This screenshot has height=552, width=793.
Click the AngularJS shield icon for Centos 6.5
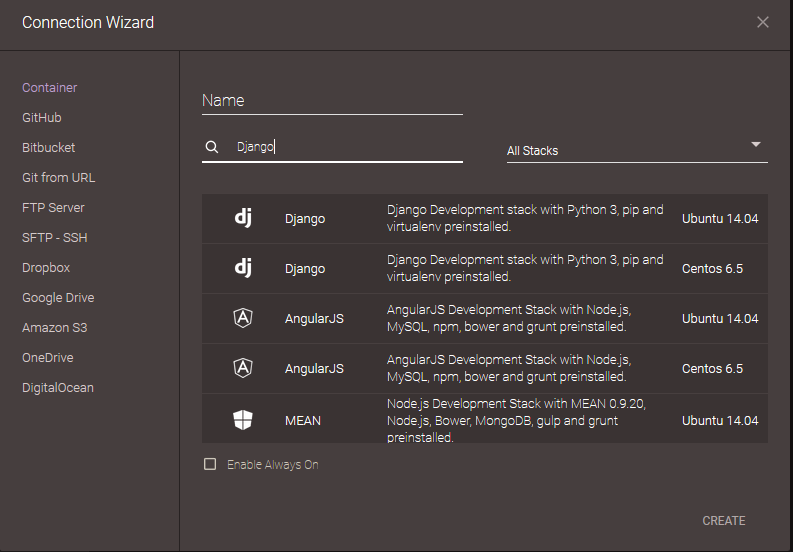point(243,368)
